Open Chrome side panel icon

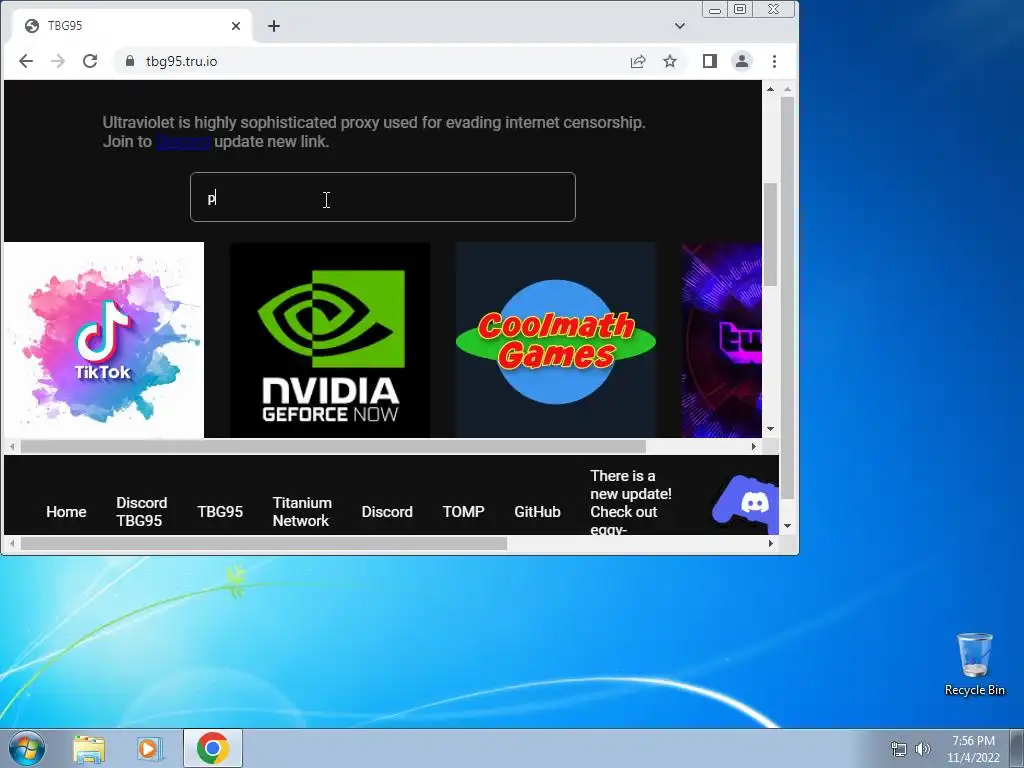click(x=710, y=61)
